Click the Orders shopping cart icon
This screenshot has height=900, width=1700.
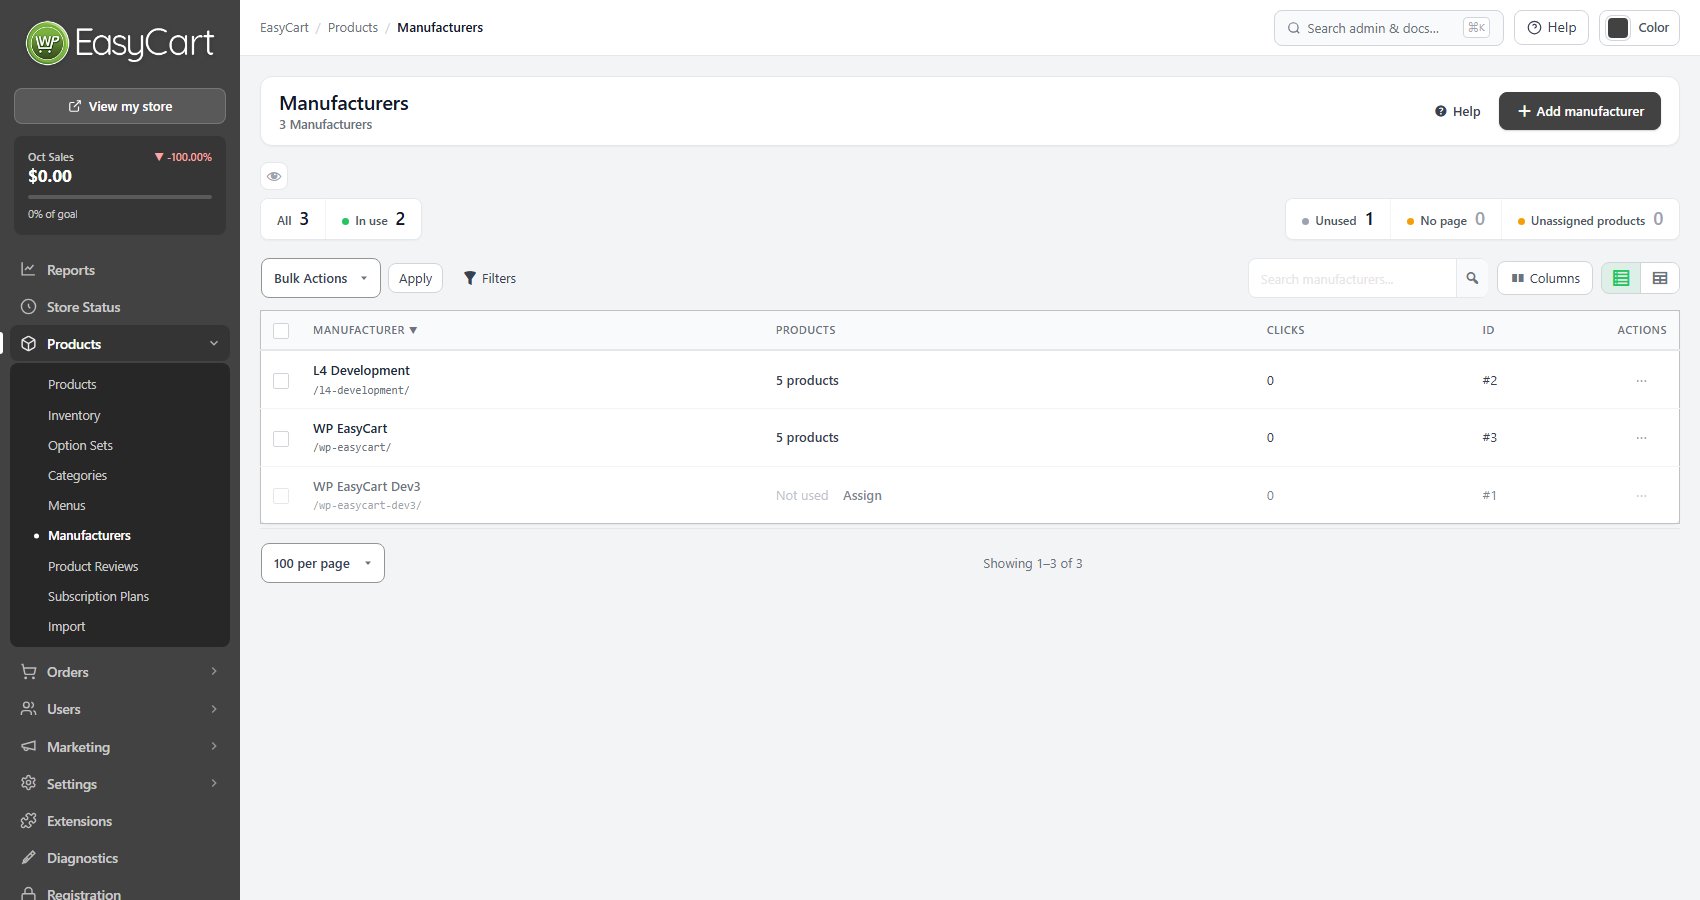(28, 672)
